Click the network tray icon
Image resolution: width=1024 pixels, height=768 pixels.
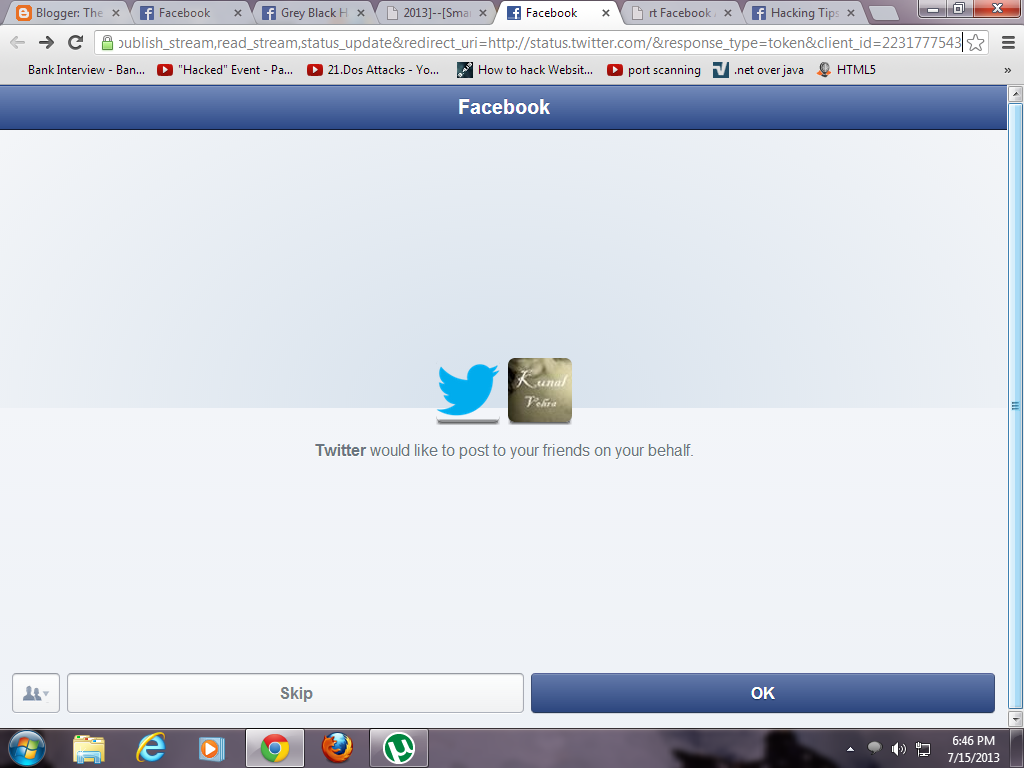(x=923, y=749)
